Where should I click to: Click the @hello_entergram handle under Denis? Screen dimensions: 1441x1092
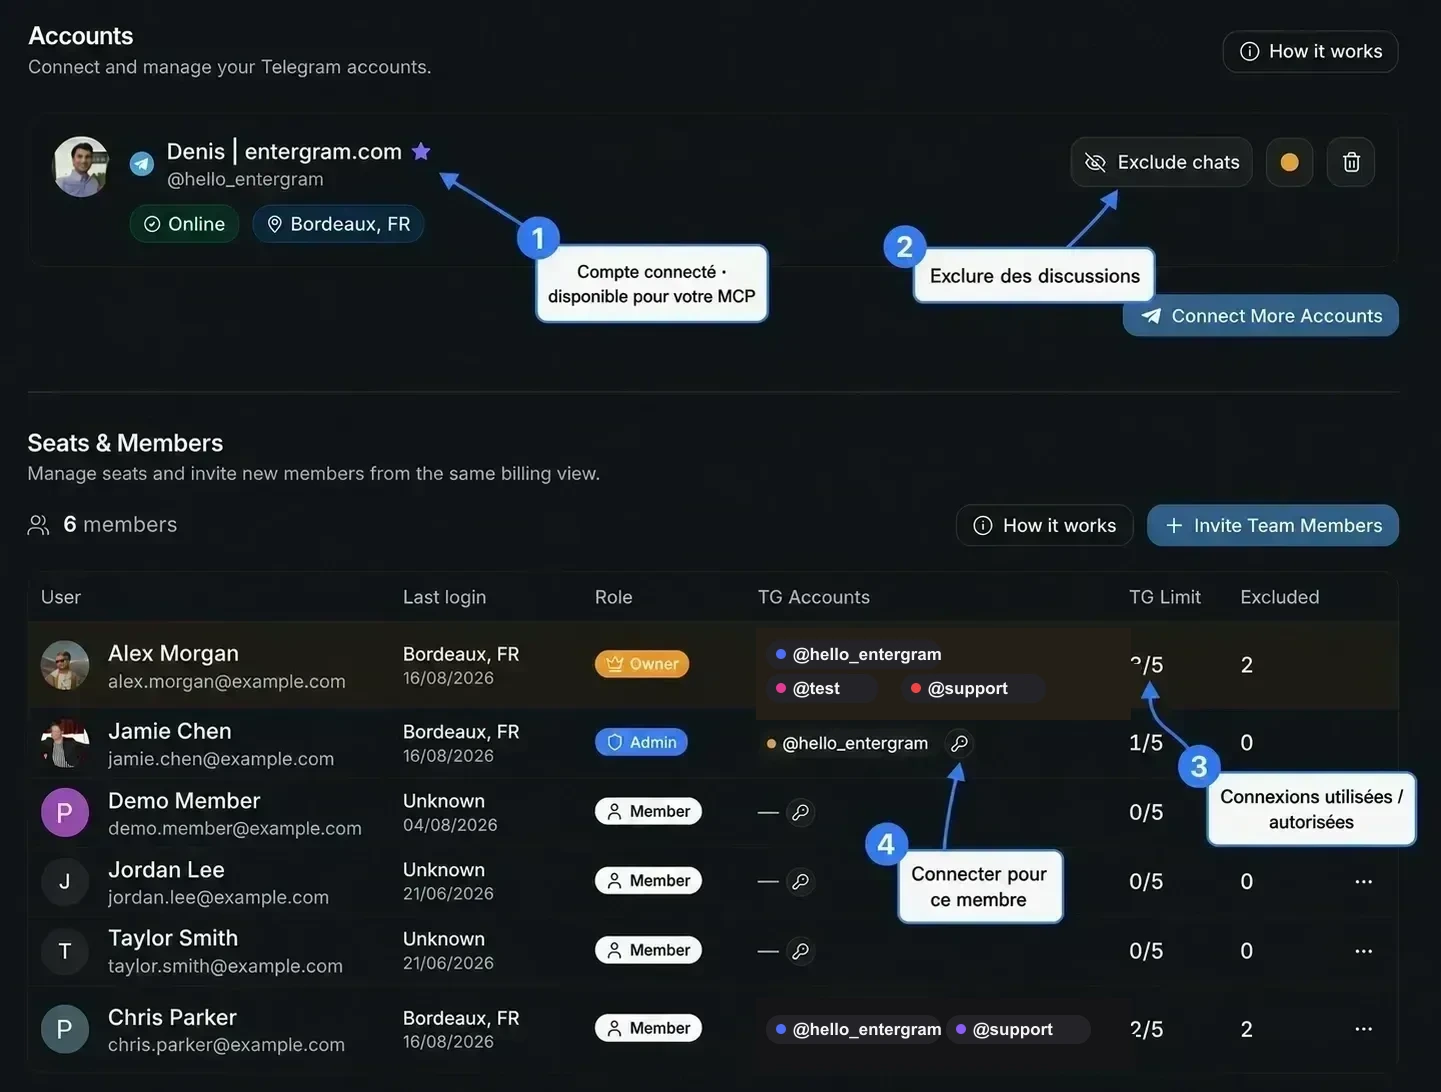(x=245, y=179)
